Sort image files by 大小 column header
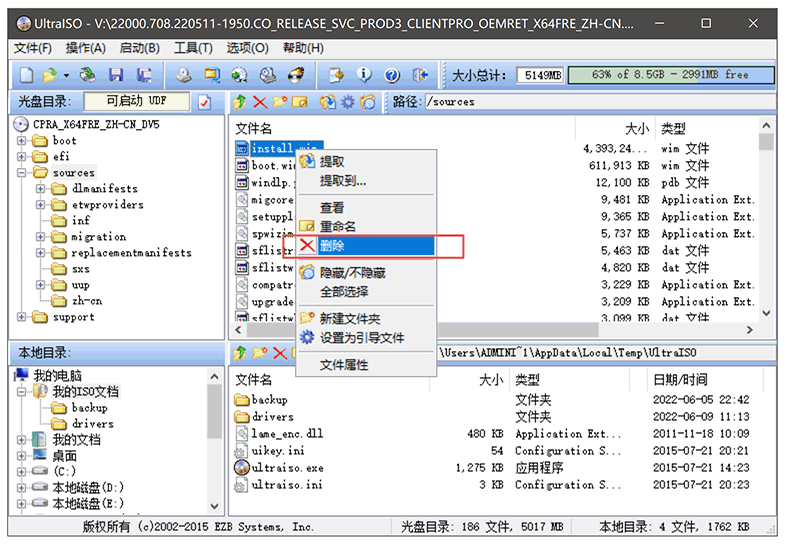 point(614,129)
